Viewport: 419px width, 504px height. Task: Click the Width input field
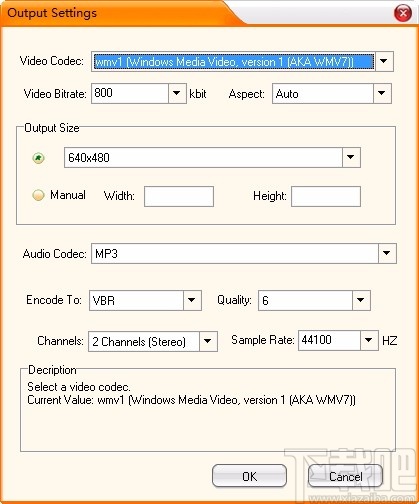click(x=179, y=197)
